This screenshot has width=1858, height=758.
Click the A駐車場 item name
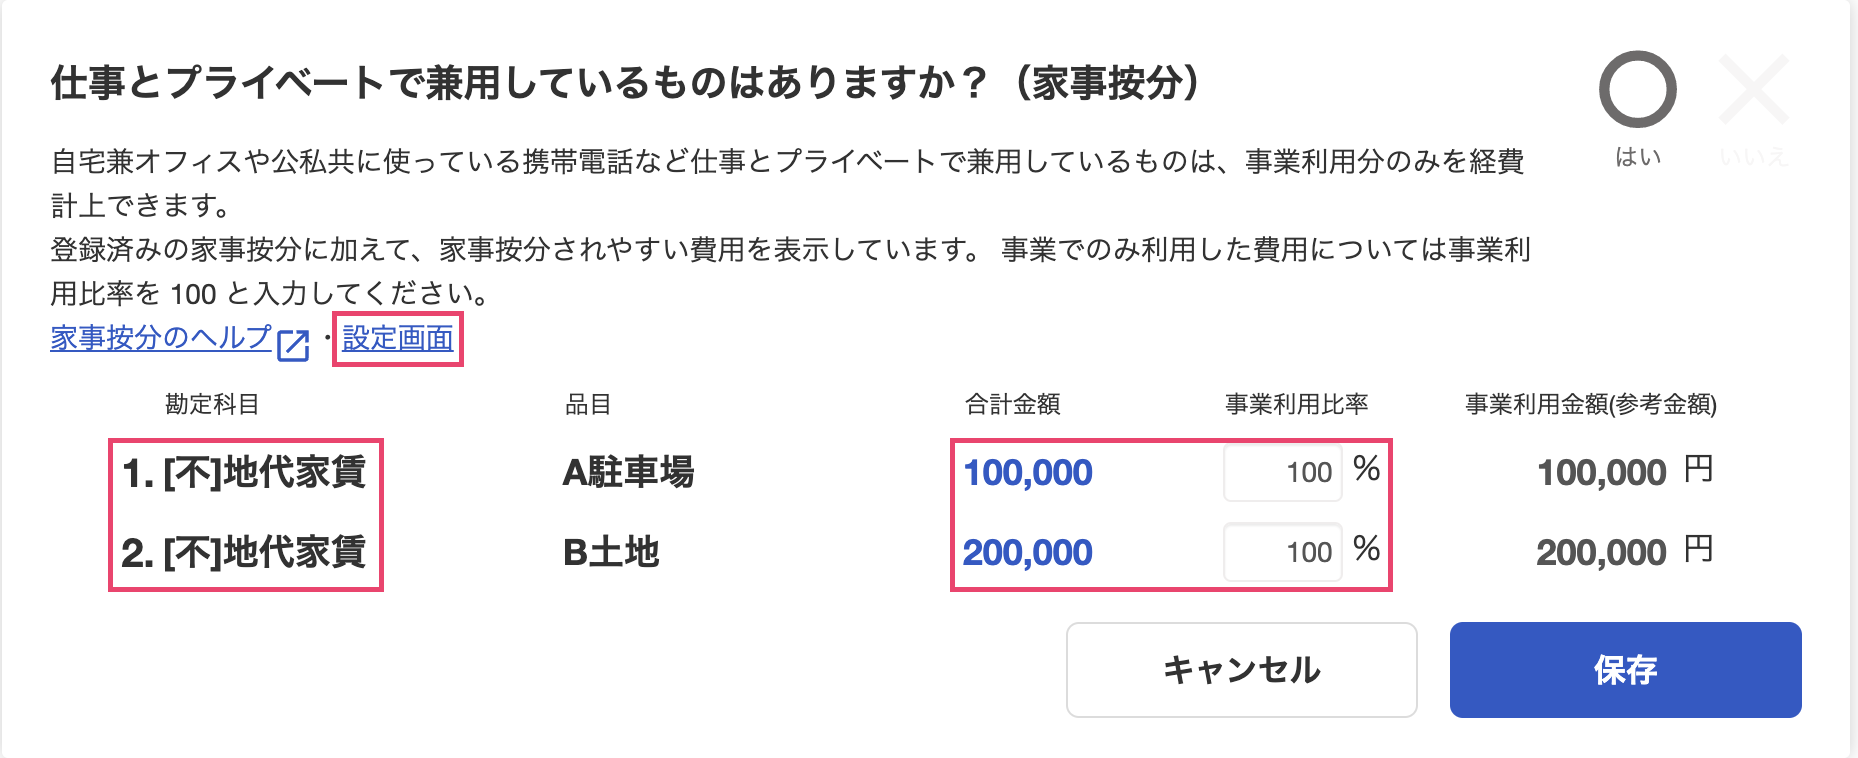pos(628,472)
